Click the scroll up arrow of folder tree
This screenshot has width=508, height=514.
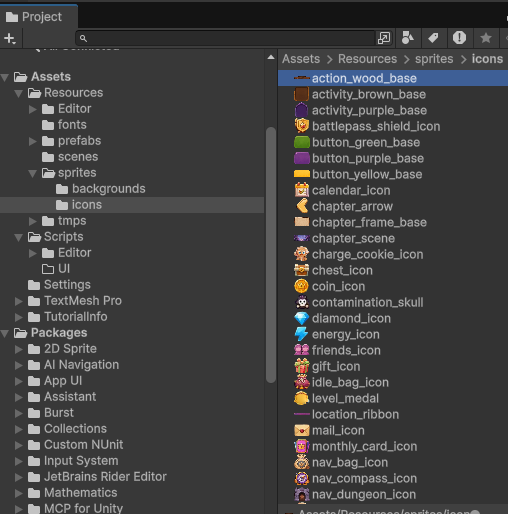pyautogui.click(x=271, y=57)
